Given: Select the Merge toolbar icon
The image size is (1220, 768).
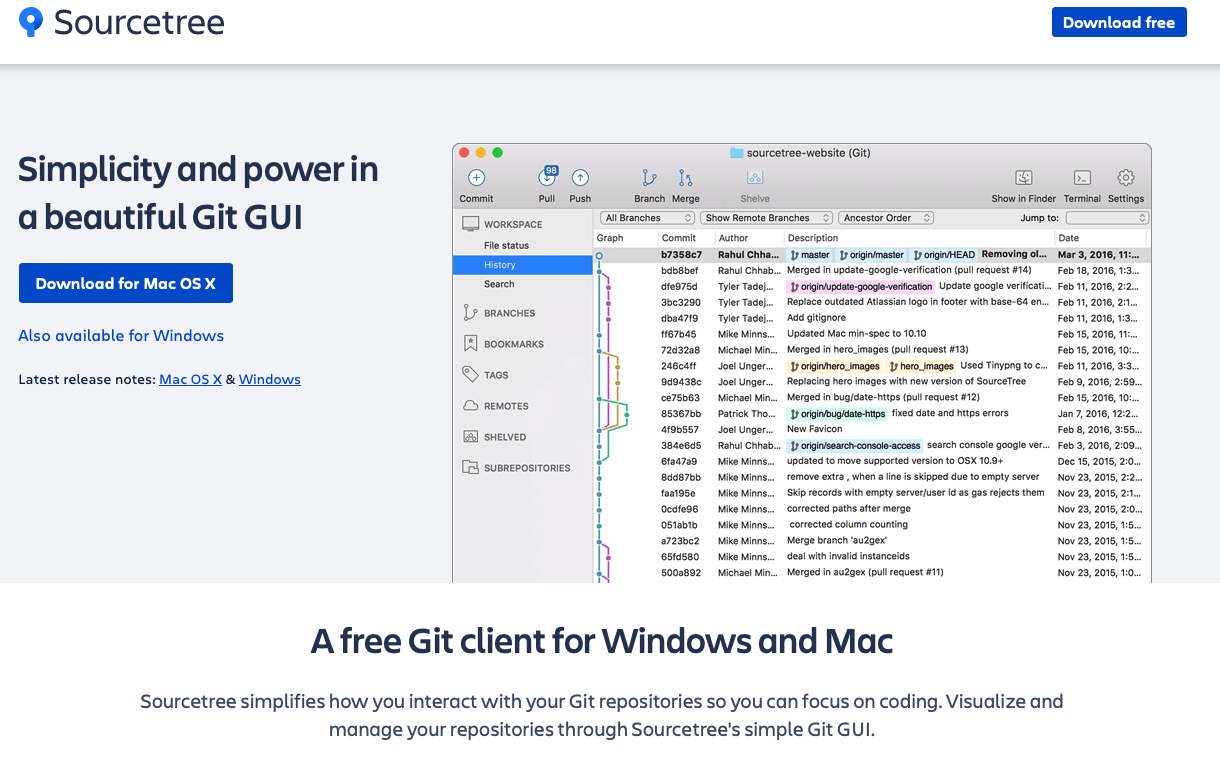Looking at the screenshot, I should 685,178.
